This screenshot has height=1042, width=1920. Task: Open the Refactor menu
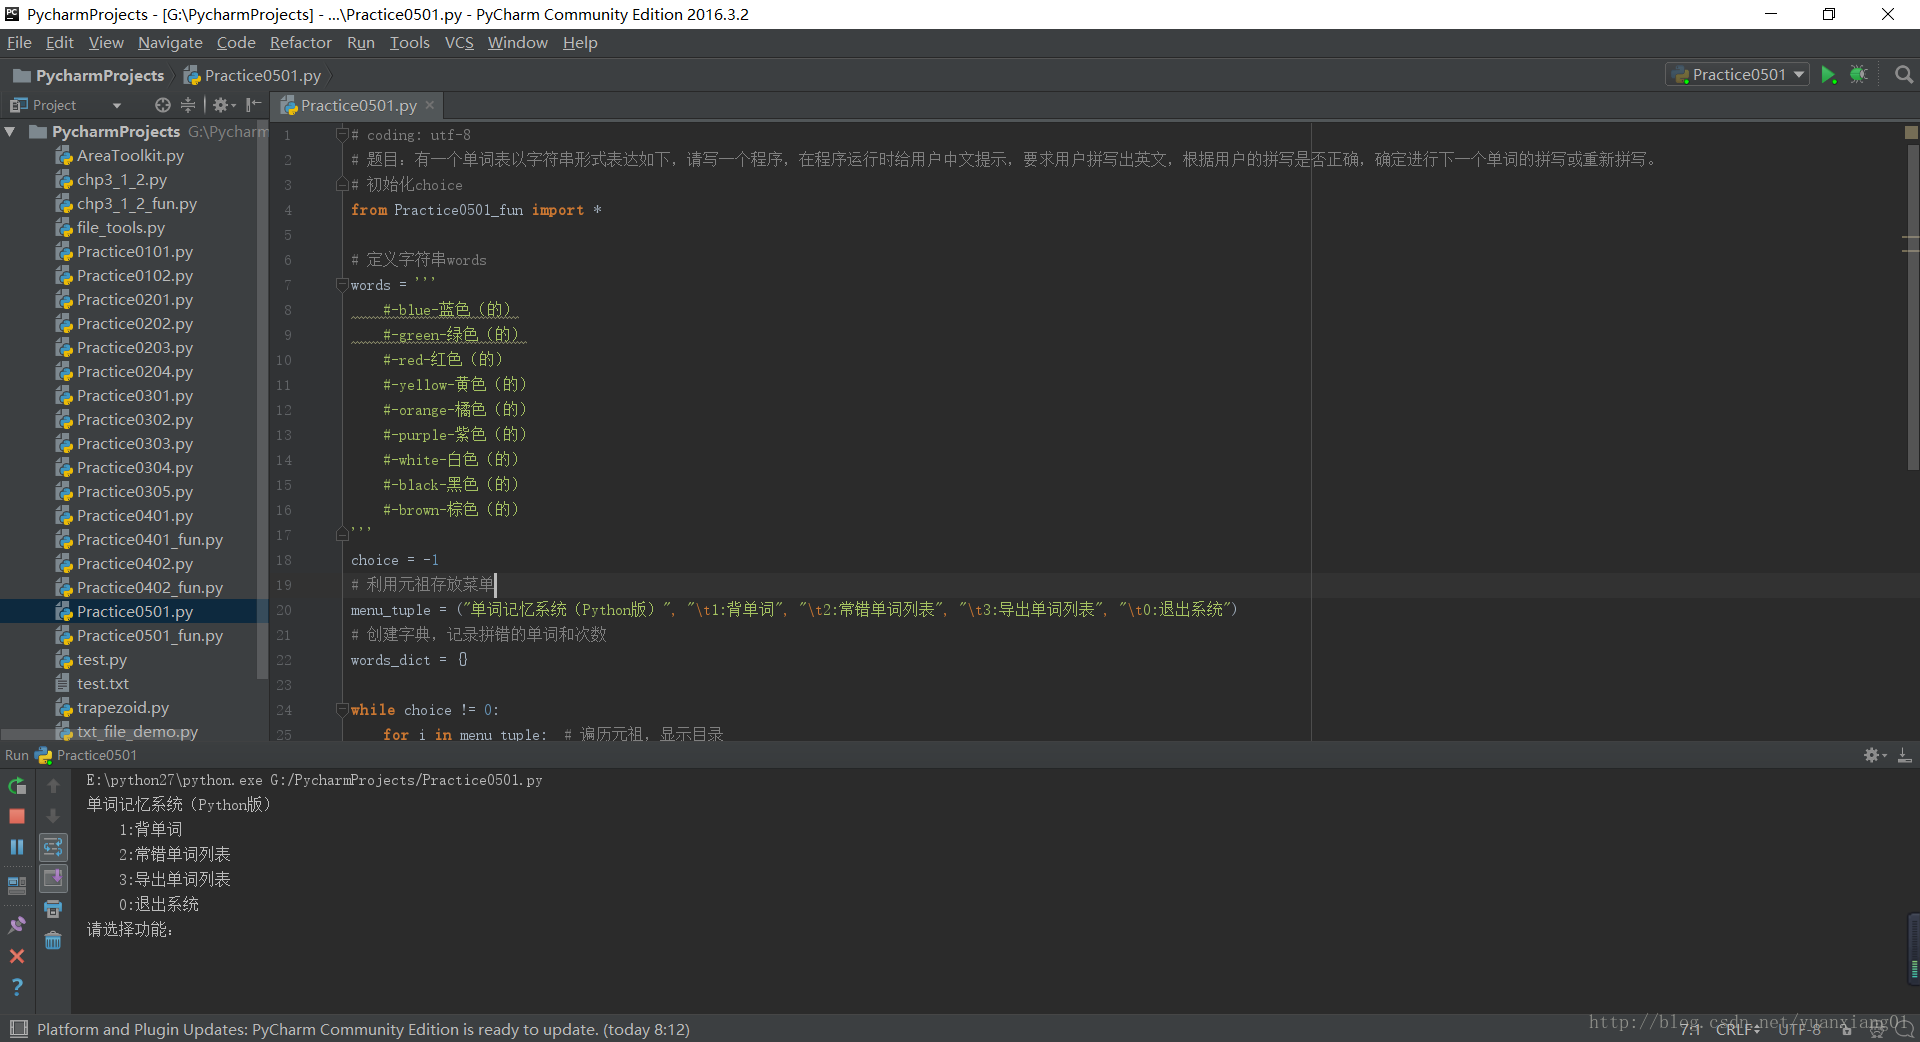coord(300,43)
